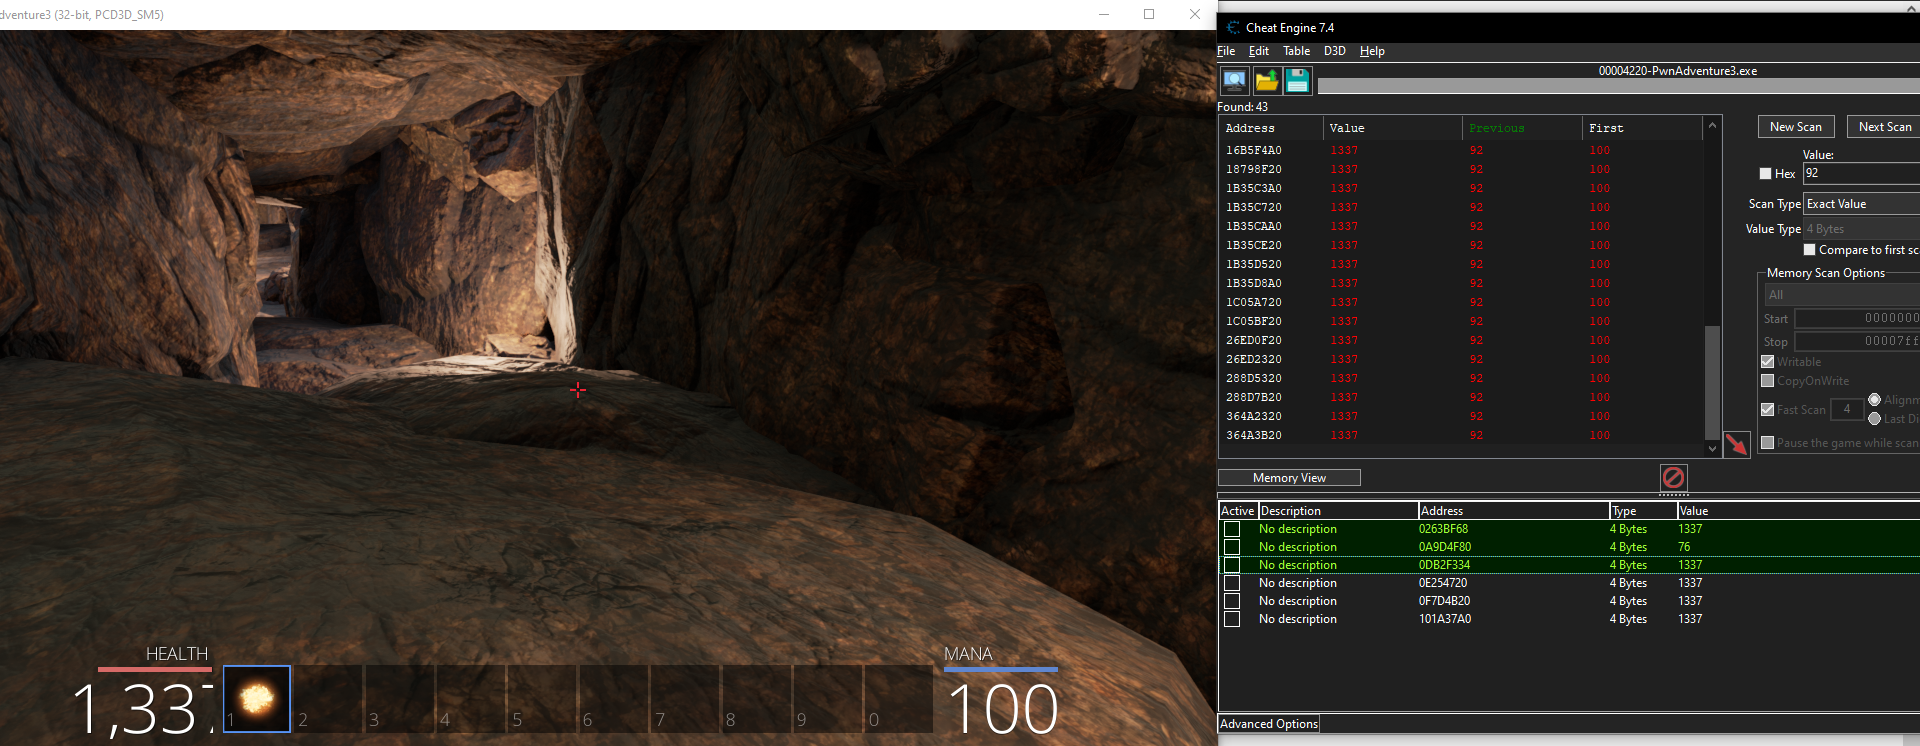The height and width of the screenshot is (746, 1920).
Task: Open the Value Type dropdown
Action: (1861, 229)
